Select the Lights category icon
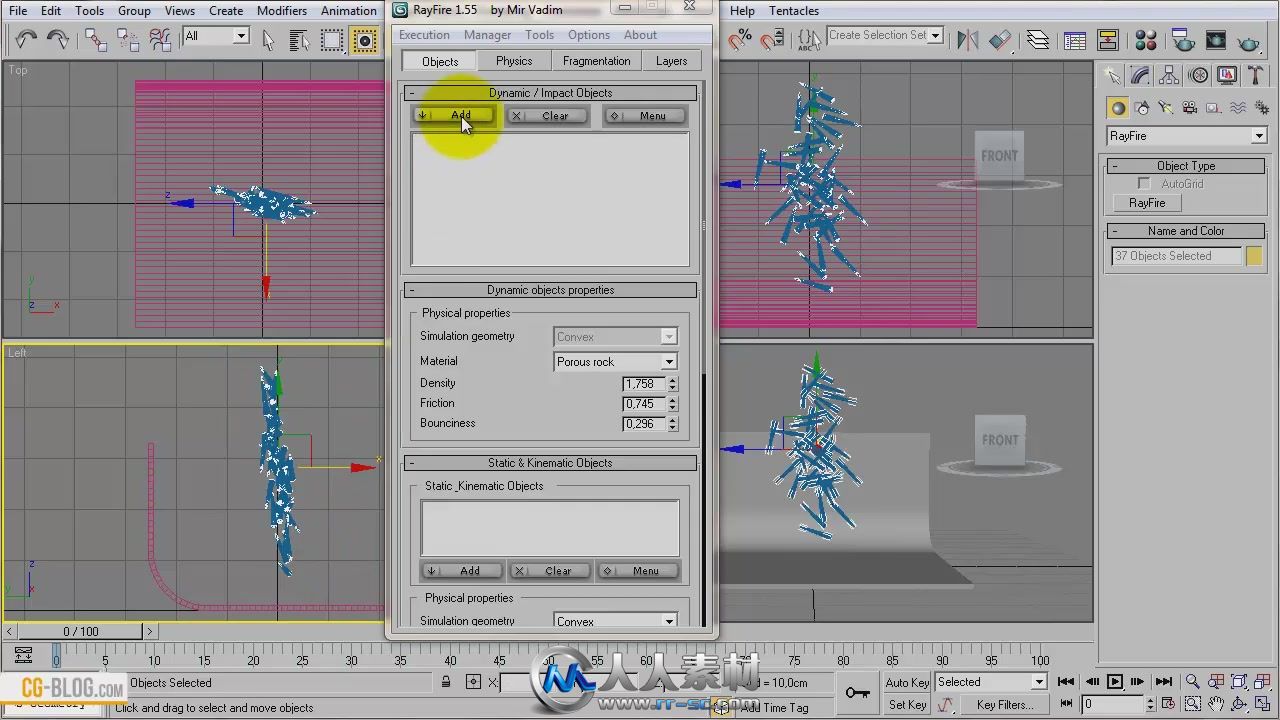The height and width of the screenshot is (720, 1280). 1166,108
